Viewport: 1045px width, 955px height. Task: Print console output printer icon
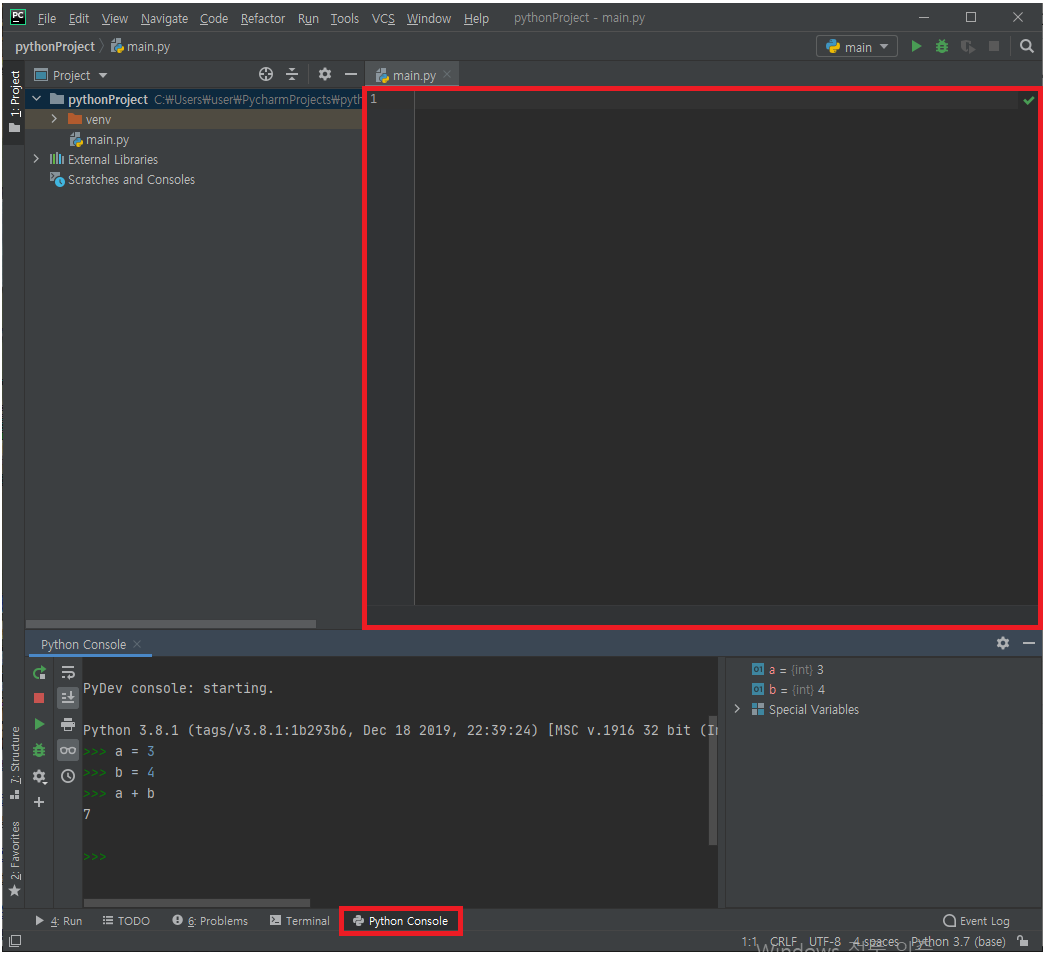[x=68, y=724]
